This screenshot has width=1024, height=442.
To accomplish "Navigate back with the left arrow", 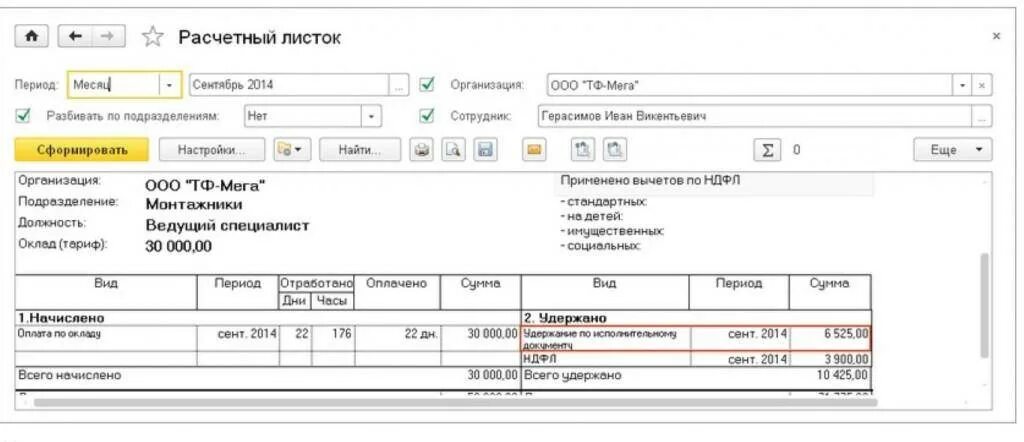I will [x=74, y=37].
